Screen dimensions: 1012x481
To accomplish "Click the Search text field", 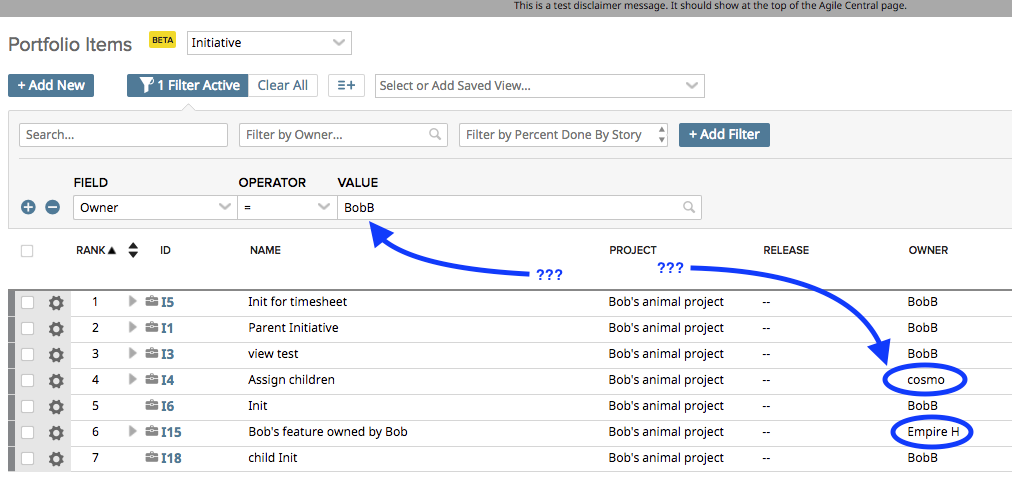I will click(123, 134).
